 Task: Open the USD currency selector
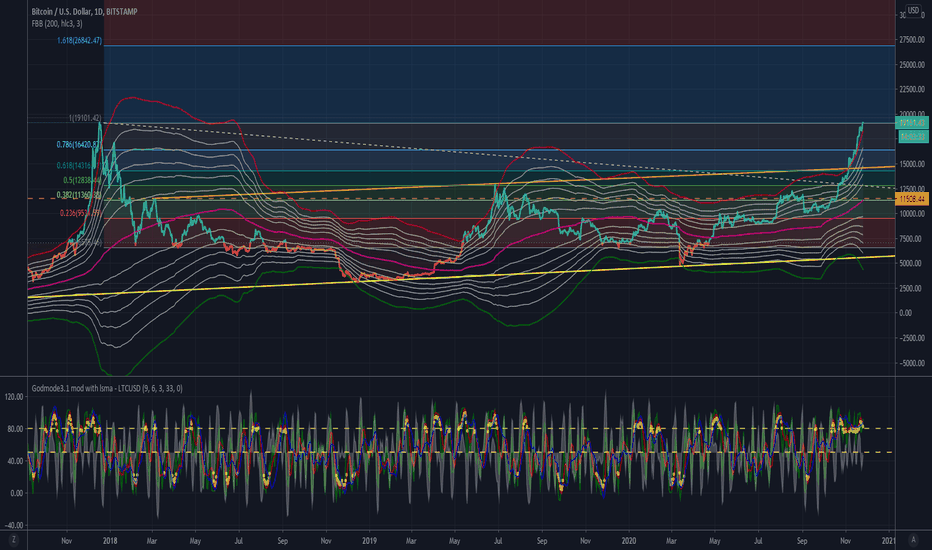coord(913,11)
